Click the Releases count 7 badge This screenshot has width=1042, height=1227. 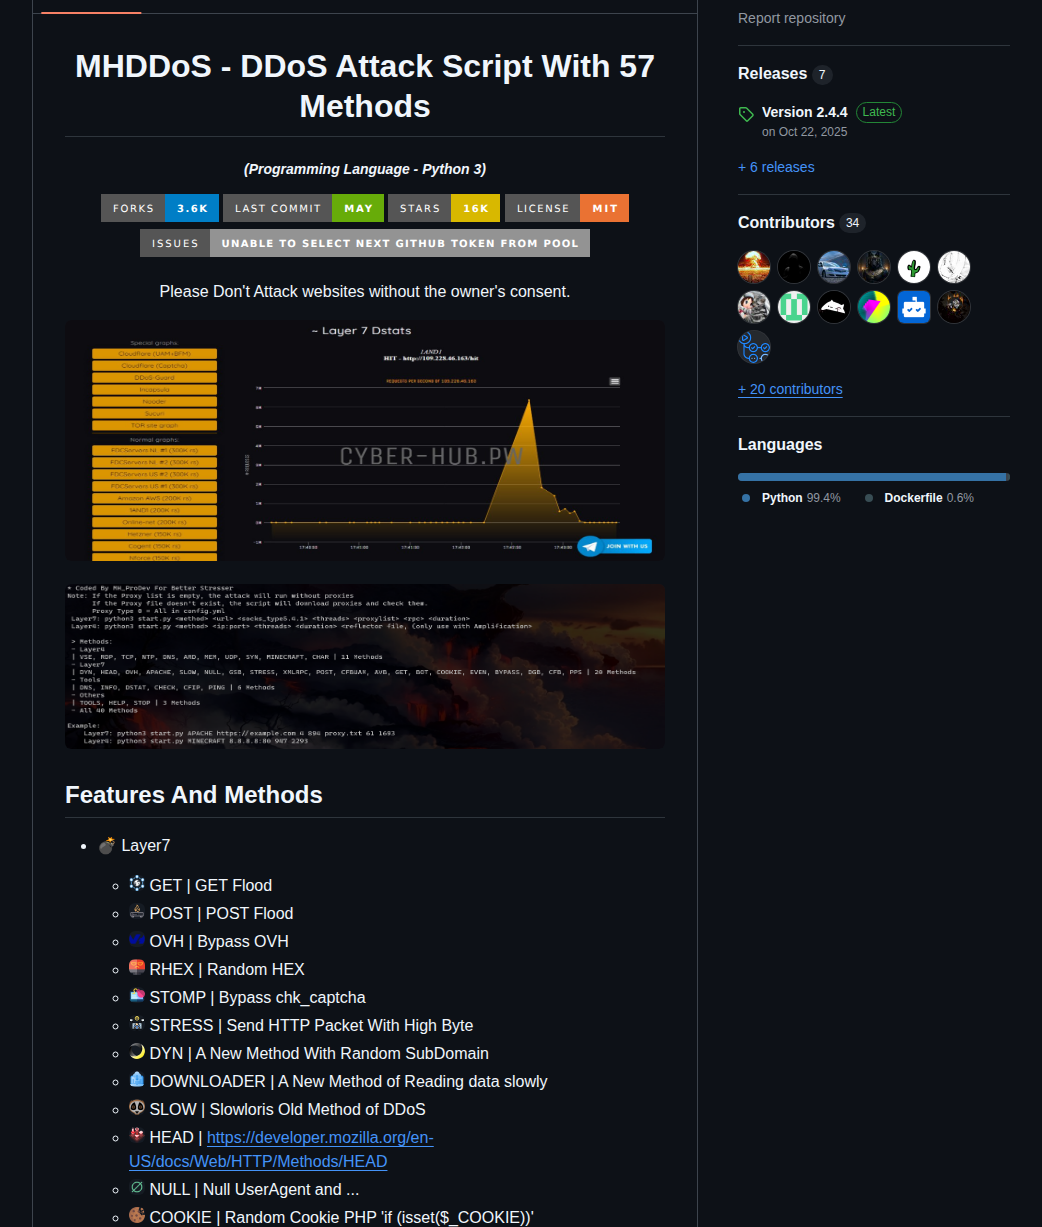[x=822, y=75]
